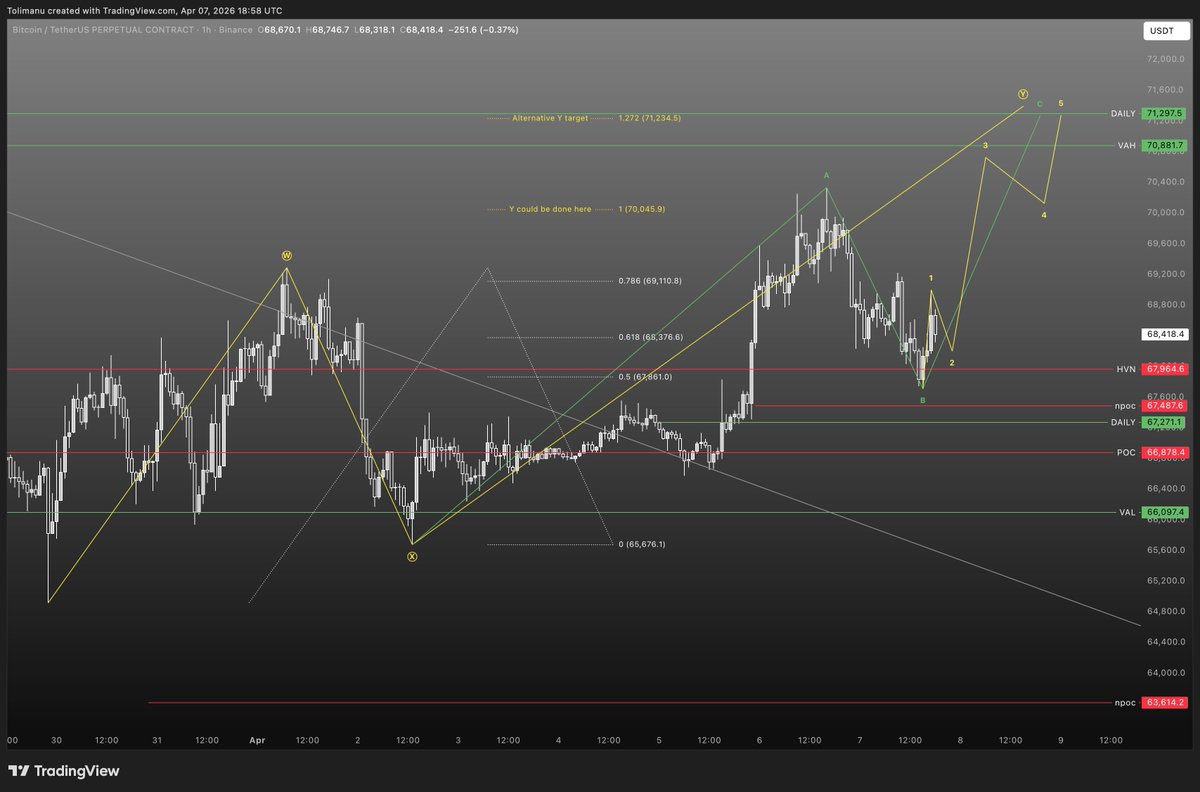
Task: Click 72,000.0 on the price axis
Action: coord(1165,60)
